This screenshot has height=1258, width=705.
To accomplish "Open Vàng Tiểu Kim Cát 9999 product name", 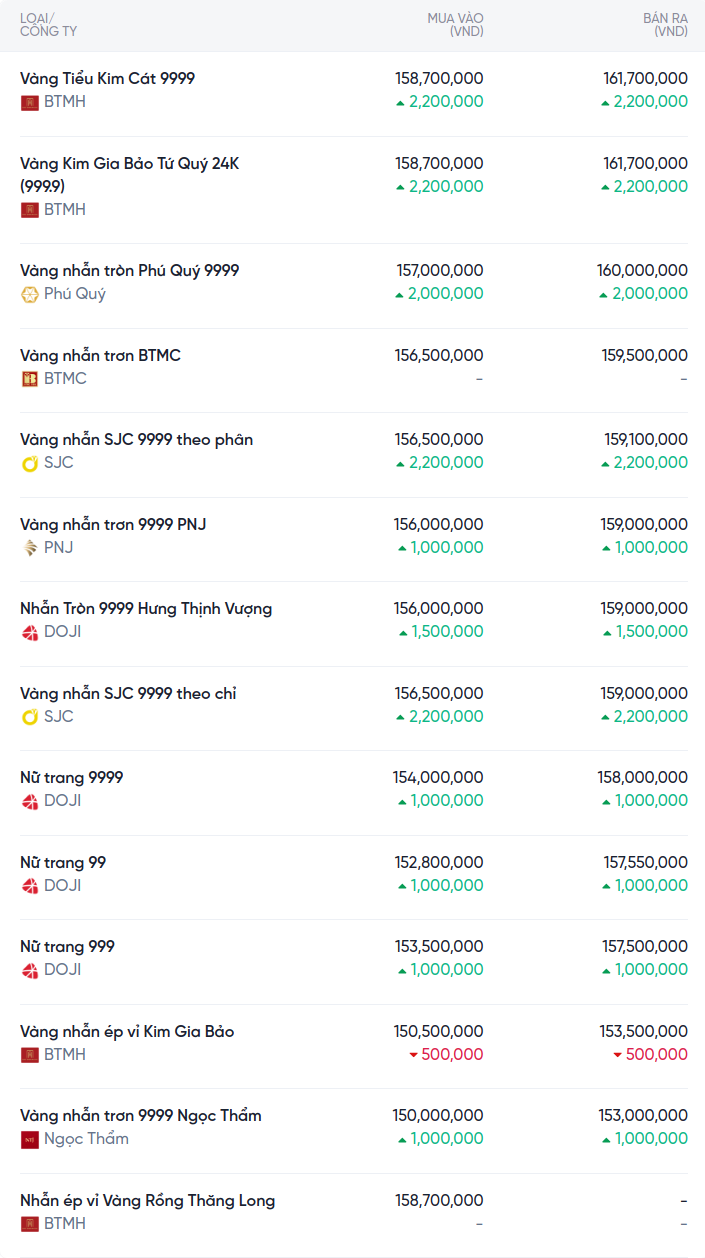I will coord(107,78).
